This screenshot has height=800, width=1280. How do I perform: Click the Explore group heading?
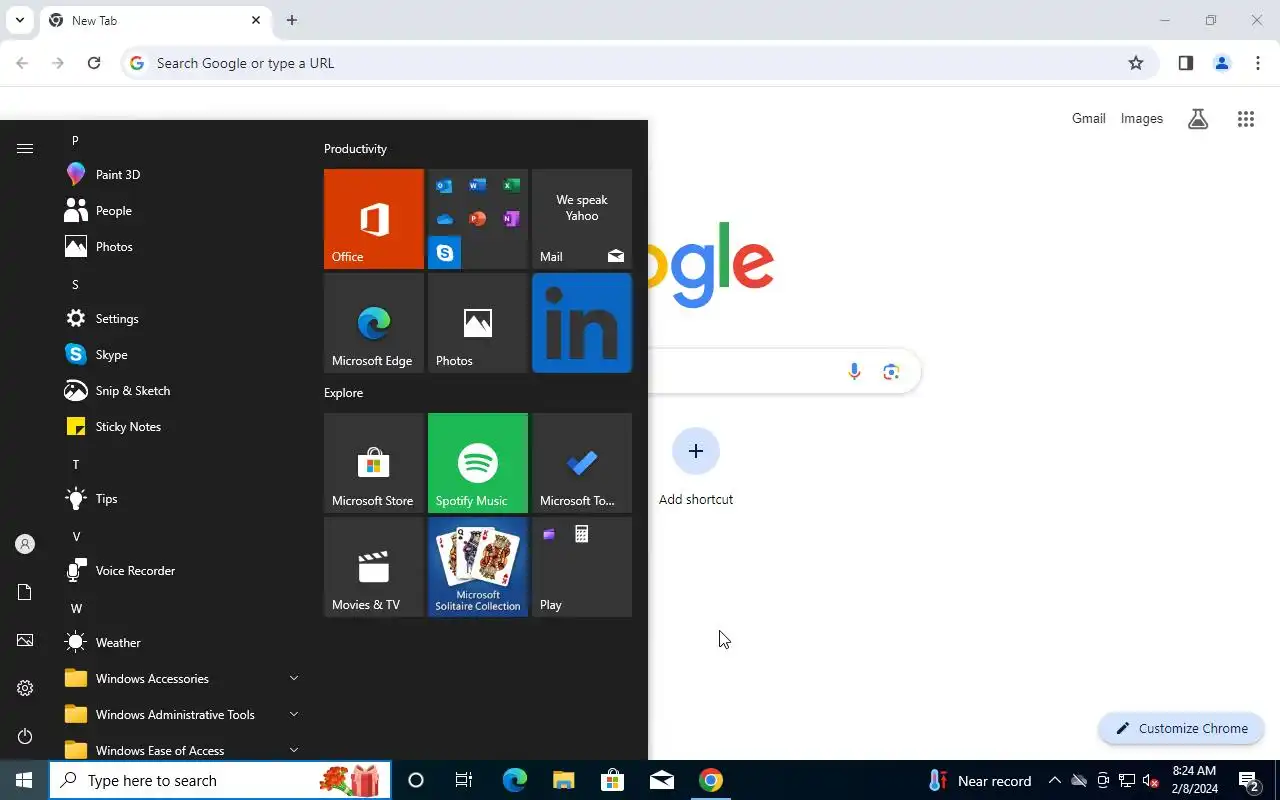(x=343, y=393)
